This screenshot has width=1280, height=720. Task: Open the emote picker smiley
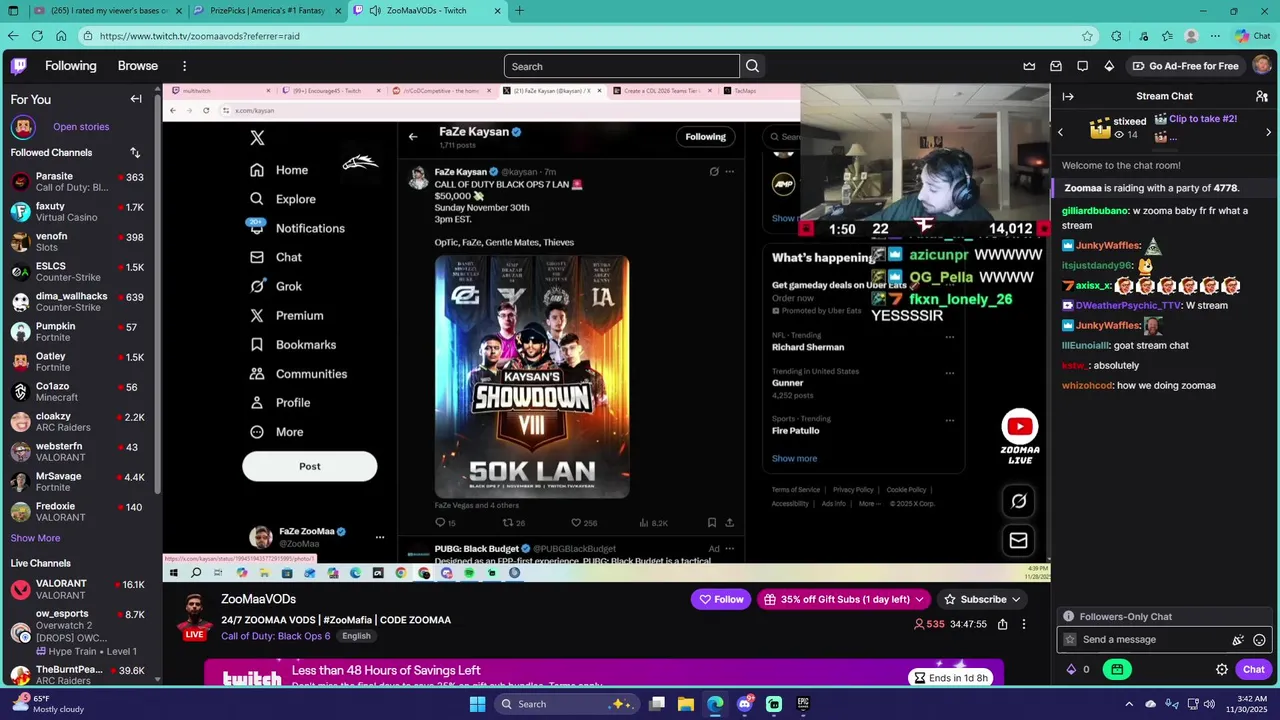1259,640
